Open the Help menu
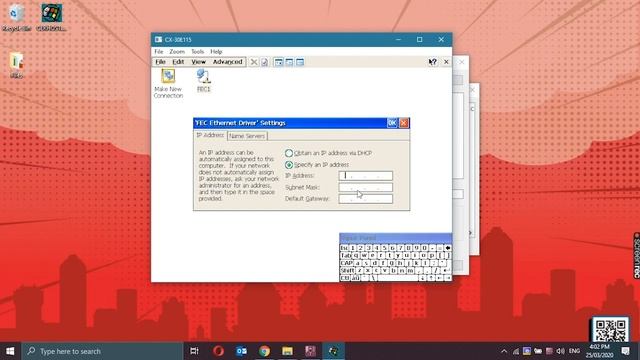 [216, 52]
